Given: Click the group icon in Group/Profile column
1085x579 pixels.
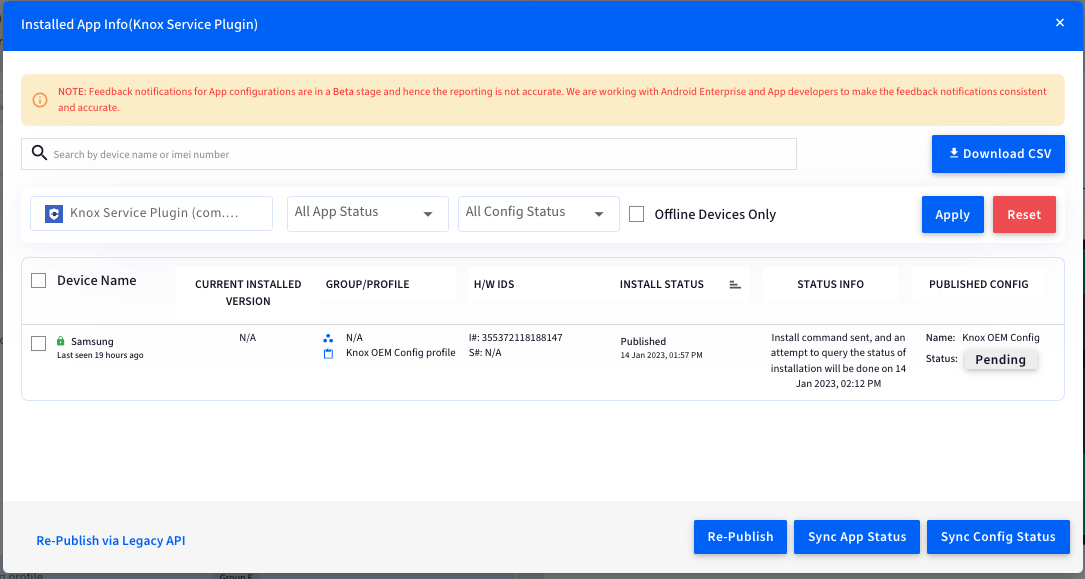Looking at the screenshot, I should [x=328, y=339].
